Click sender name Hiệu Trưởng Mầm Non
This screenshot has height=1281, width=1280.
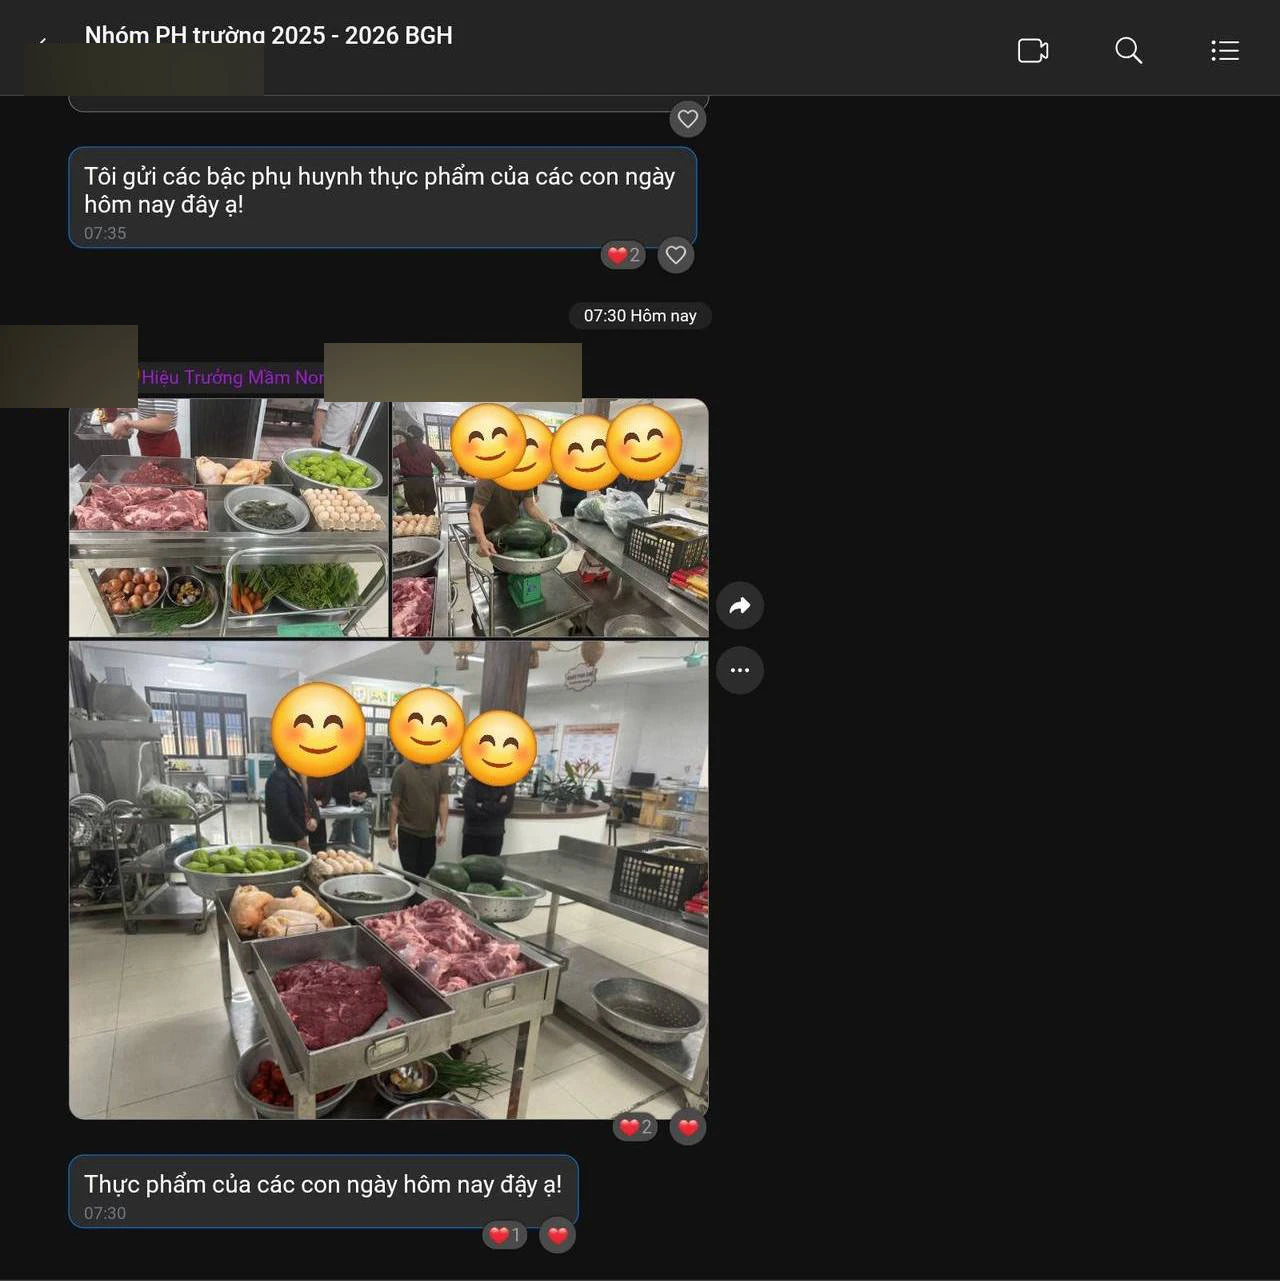pyautogui.click(x=232, y=377)
